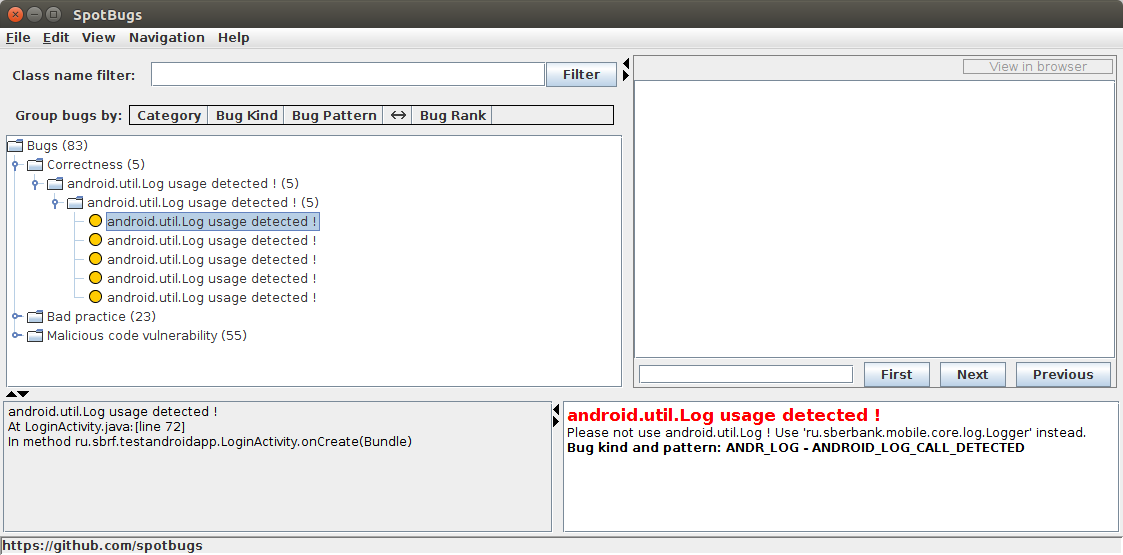Click the empty source code view area

(874, 218)
